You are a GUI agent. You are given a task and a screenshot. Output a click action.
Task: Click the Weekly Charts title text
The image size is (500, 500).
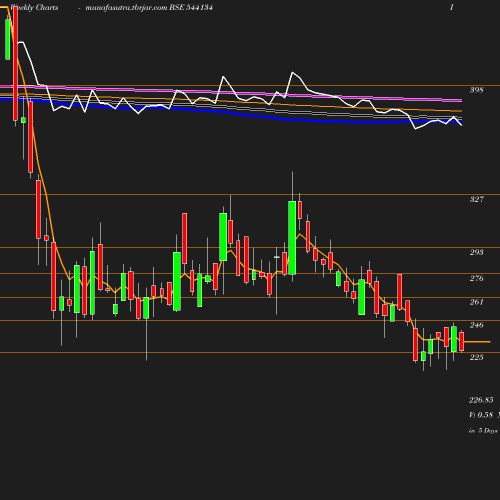[x=34, y=7]
